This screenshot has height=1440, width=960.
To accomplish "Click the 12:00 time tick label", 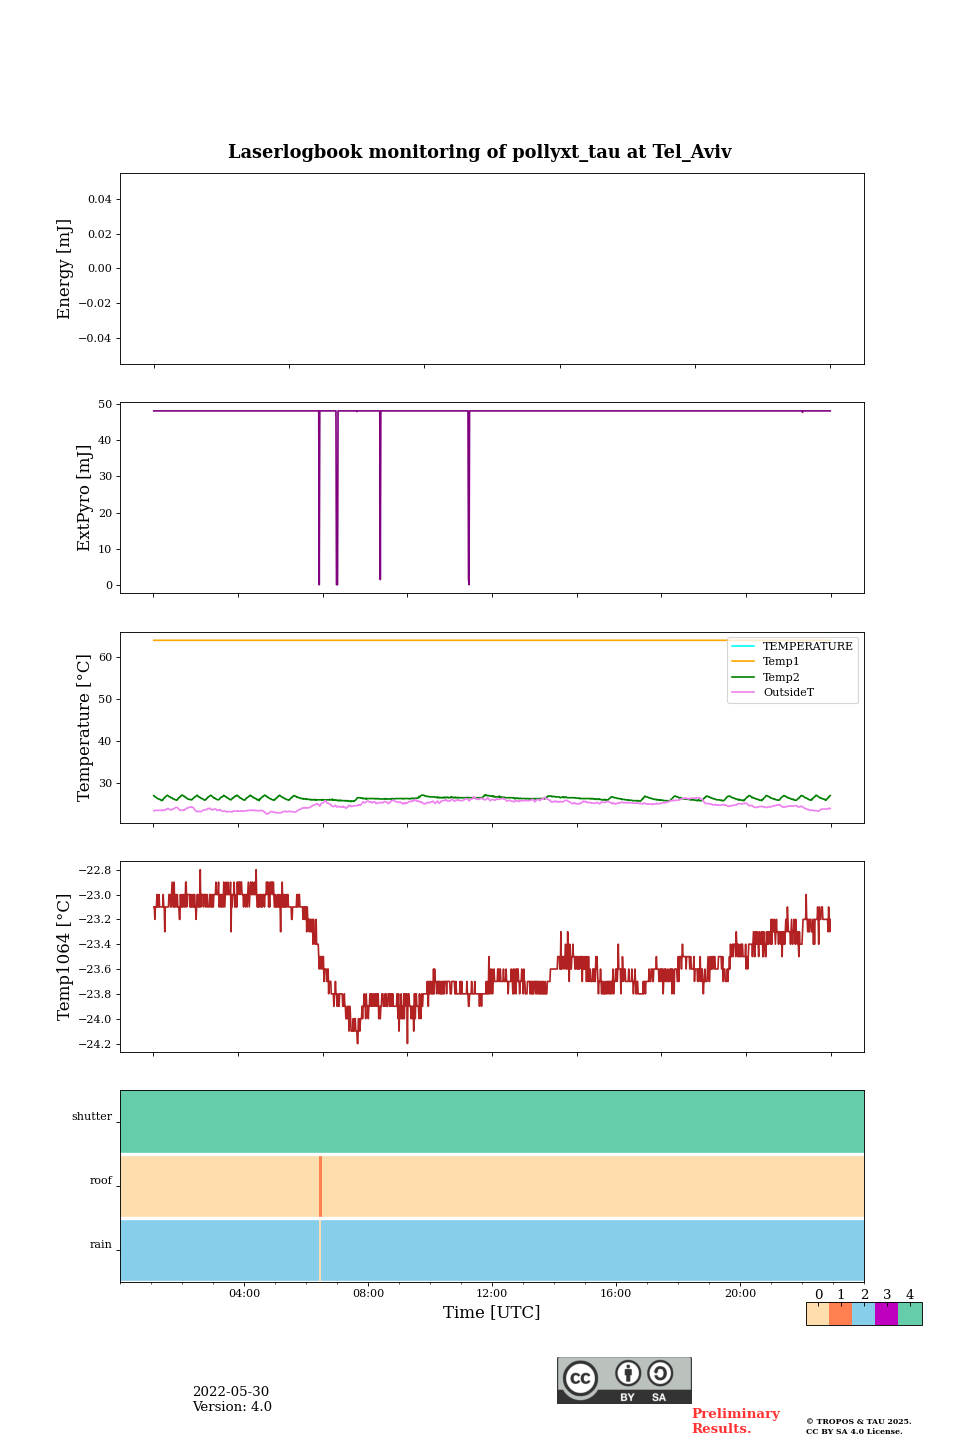I will tap(492, 1293).
